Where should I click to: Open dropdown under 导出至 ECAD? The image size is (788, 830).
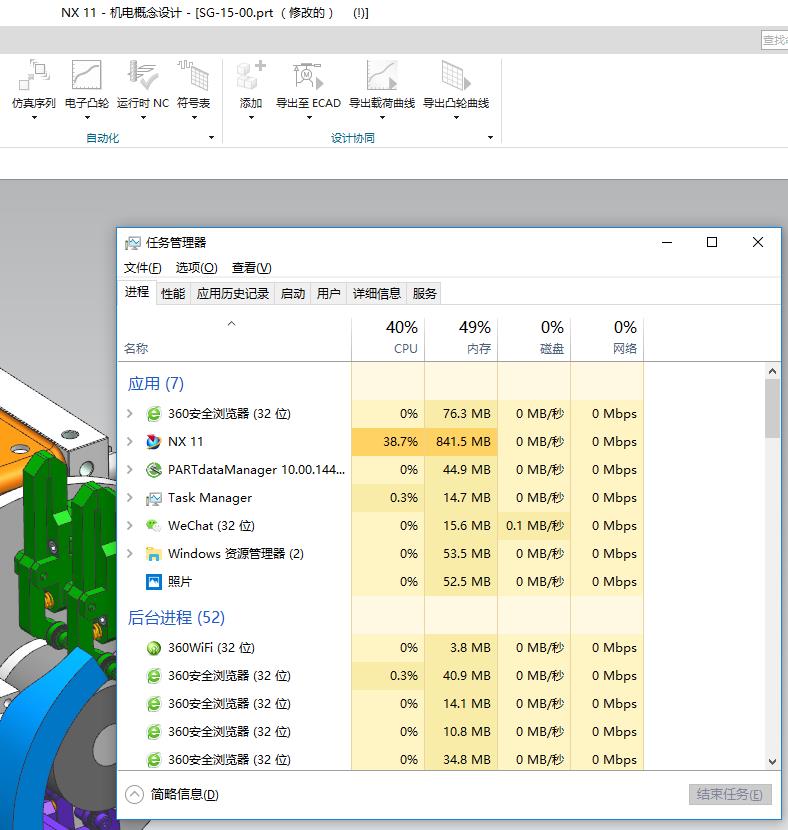click(x=310, y=118)
